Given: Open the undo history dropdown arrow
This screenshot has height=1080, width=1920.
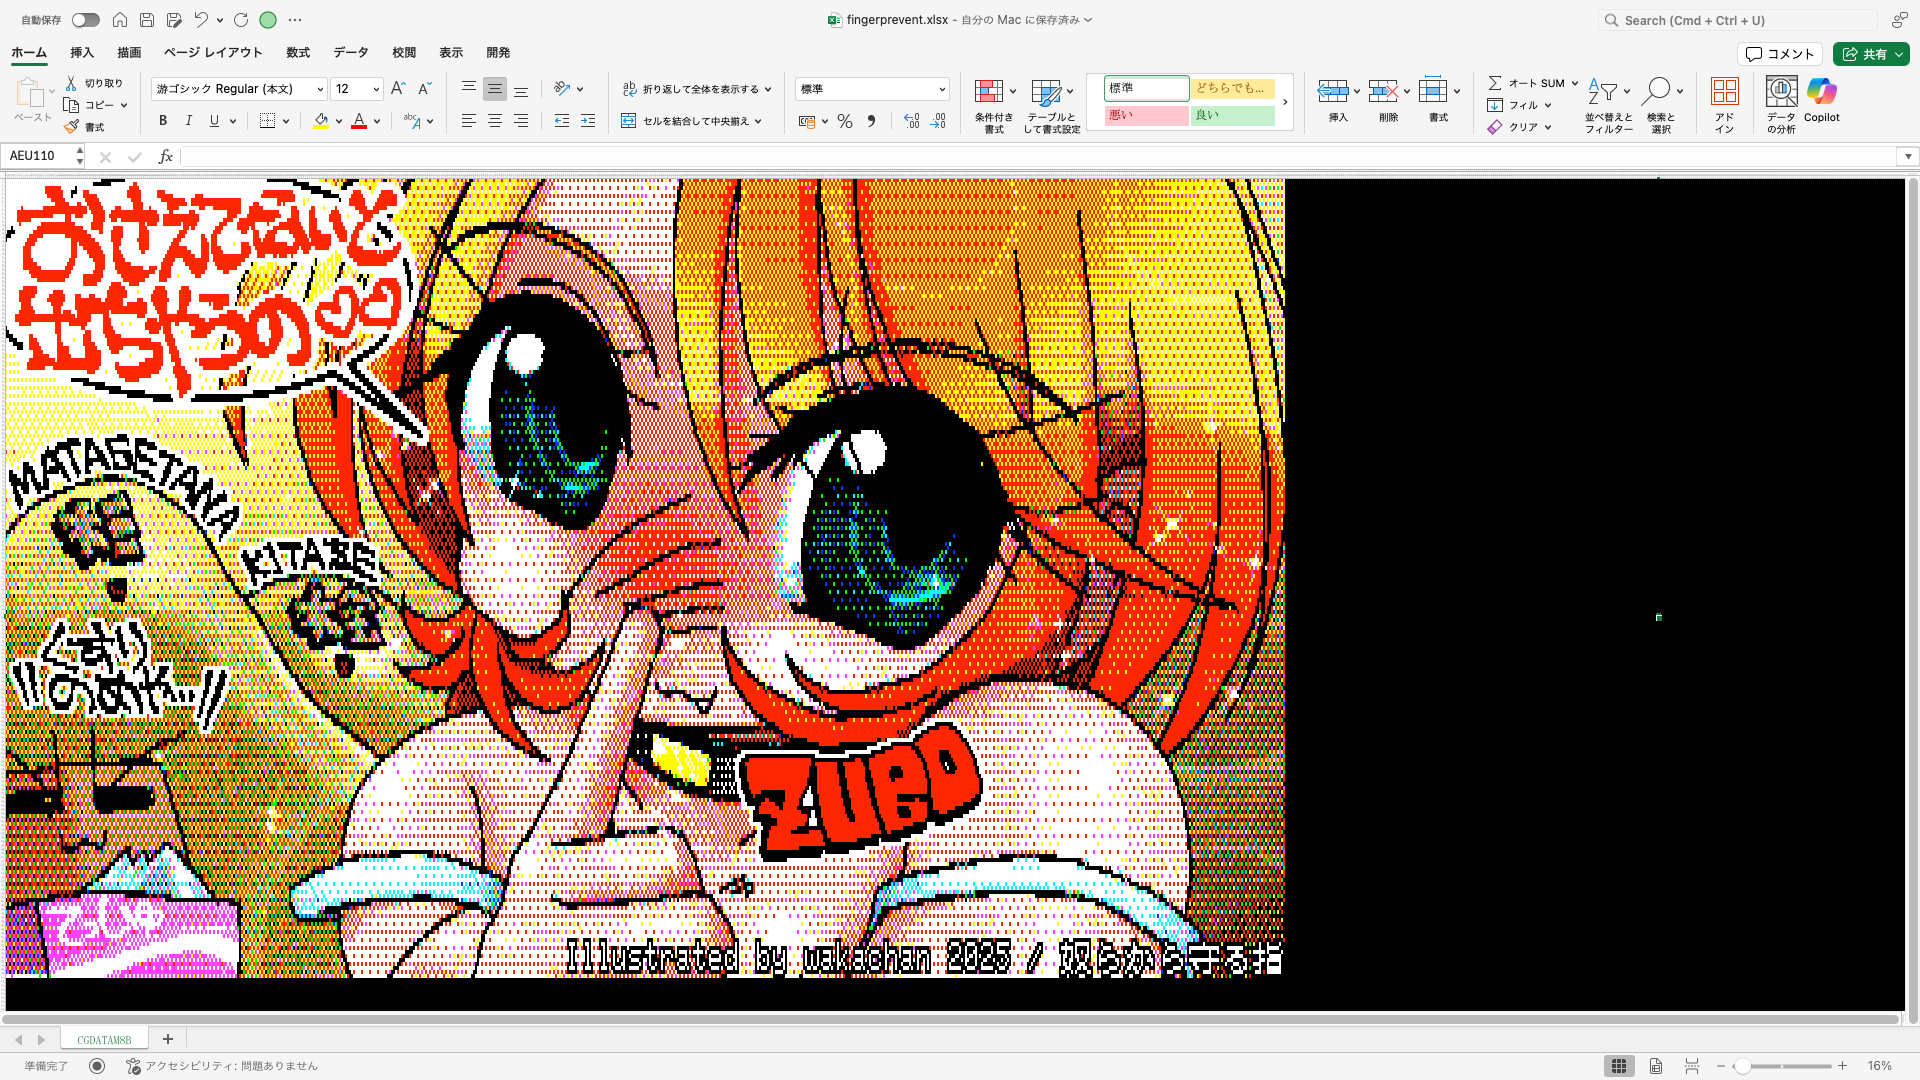Looking at the screenshot, I should (x=220, y=20).
